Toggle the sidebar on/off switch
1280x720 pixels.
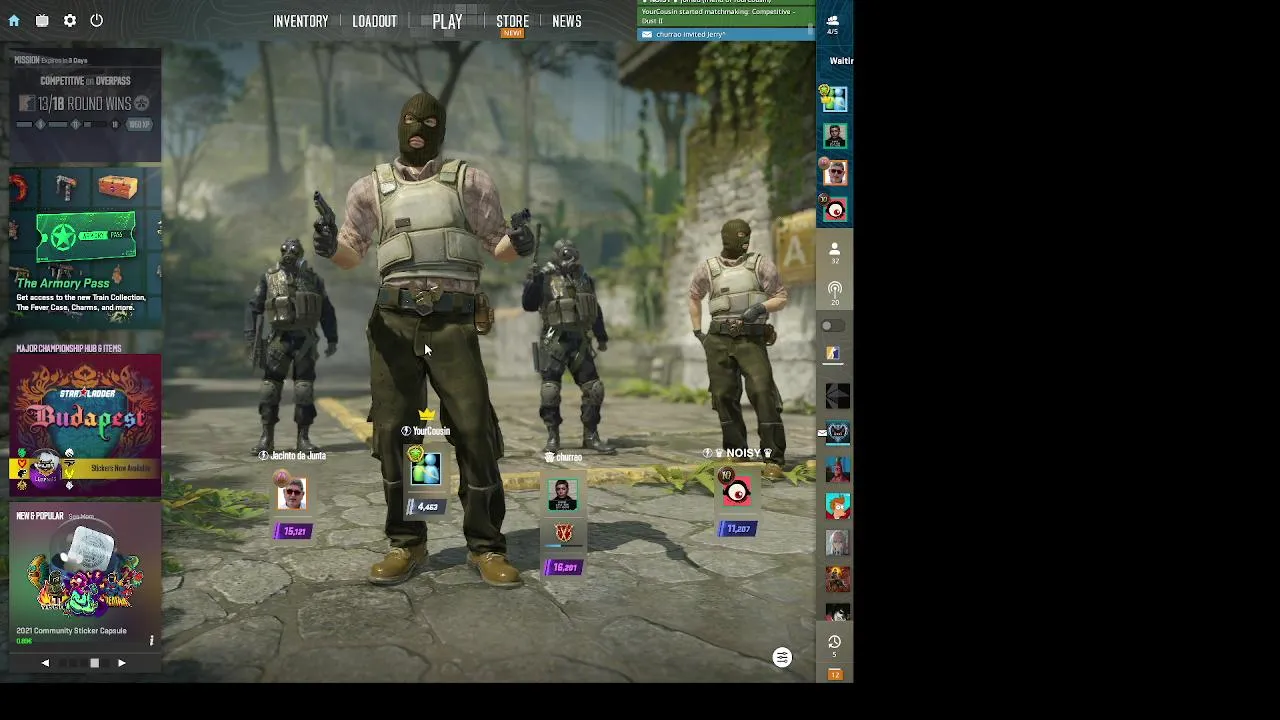[x=832, y=326]
